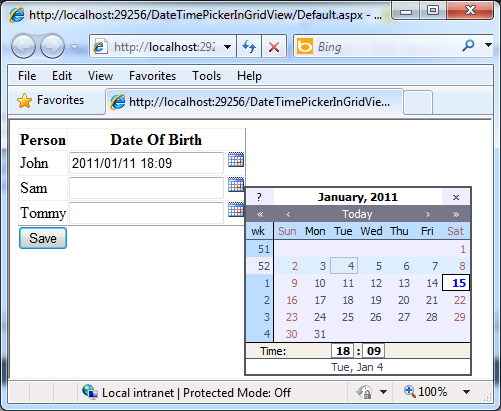Open the Tools menu

coord(206,76)
